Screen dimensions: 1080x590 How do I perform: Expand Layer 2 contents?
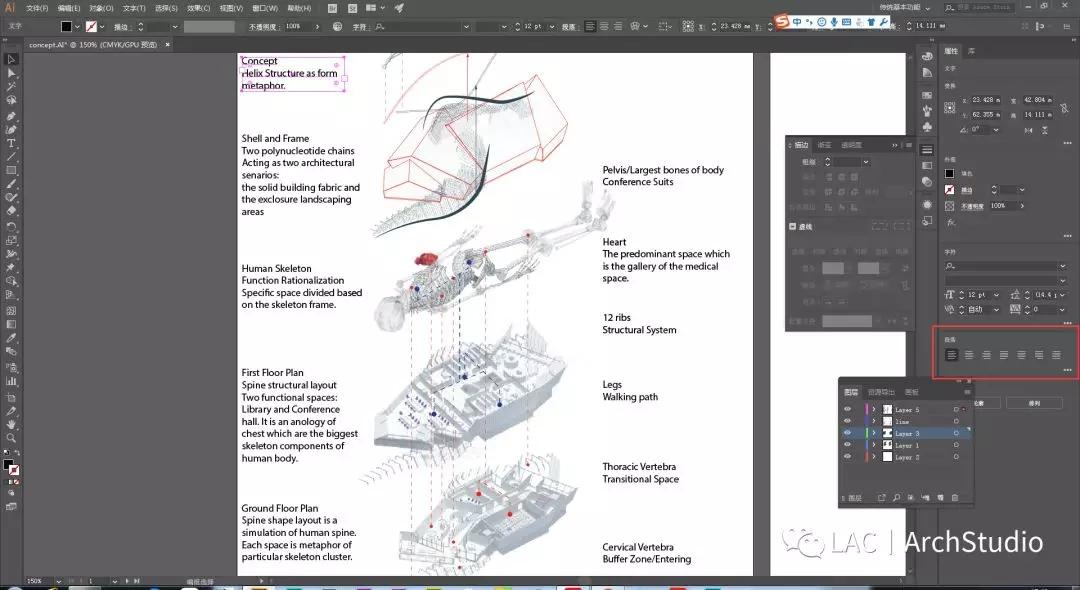tap(874, 456)
